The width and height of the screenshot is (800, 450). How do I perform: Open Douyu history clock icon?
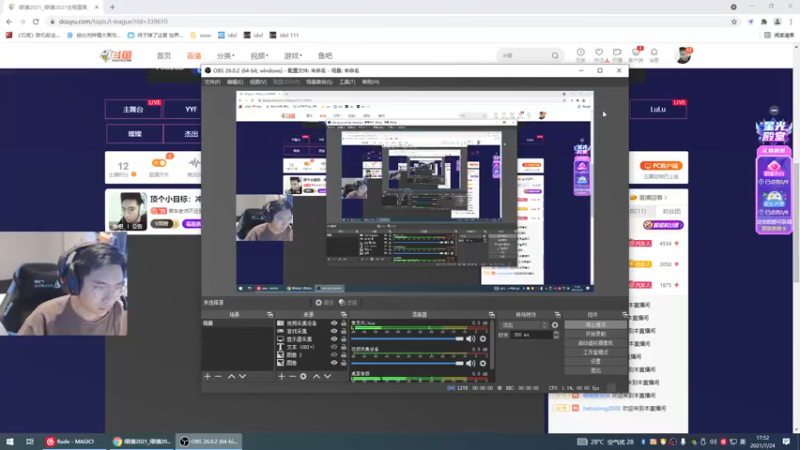click(x=581, y=55)
